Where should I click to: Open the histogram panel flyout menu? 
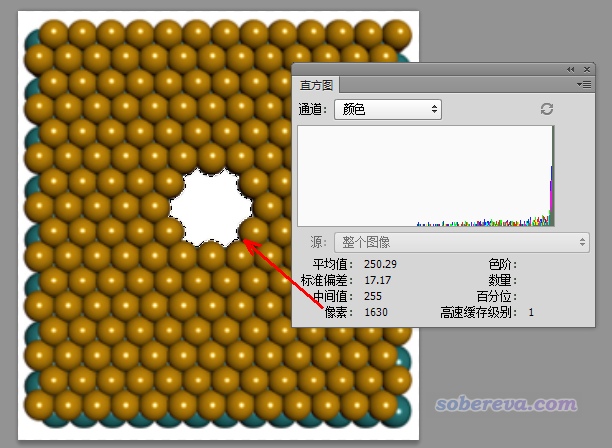click(x=586, y=85)
